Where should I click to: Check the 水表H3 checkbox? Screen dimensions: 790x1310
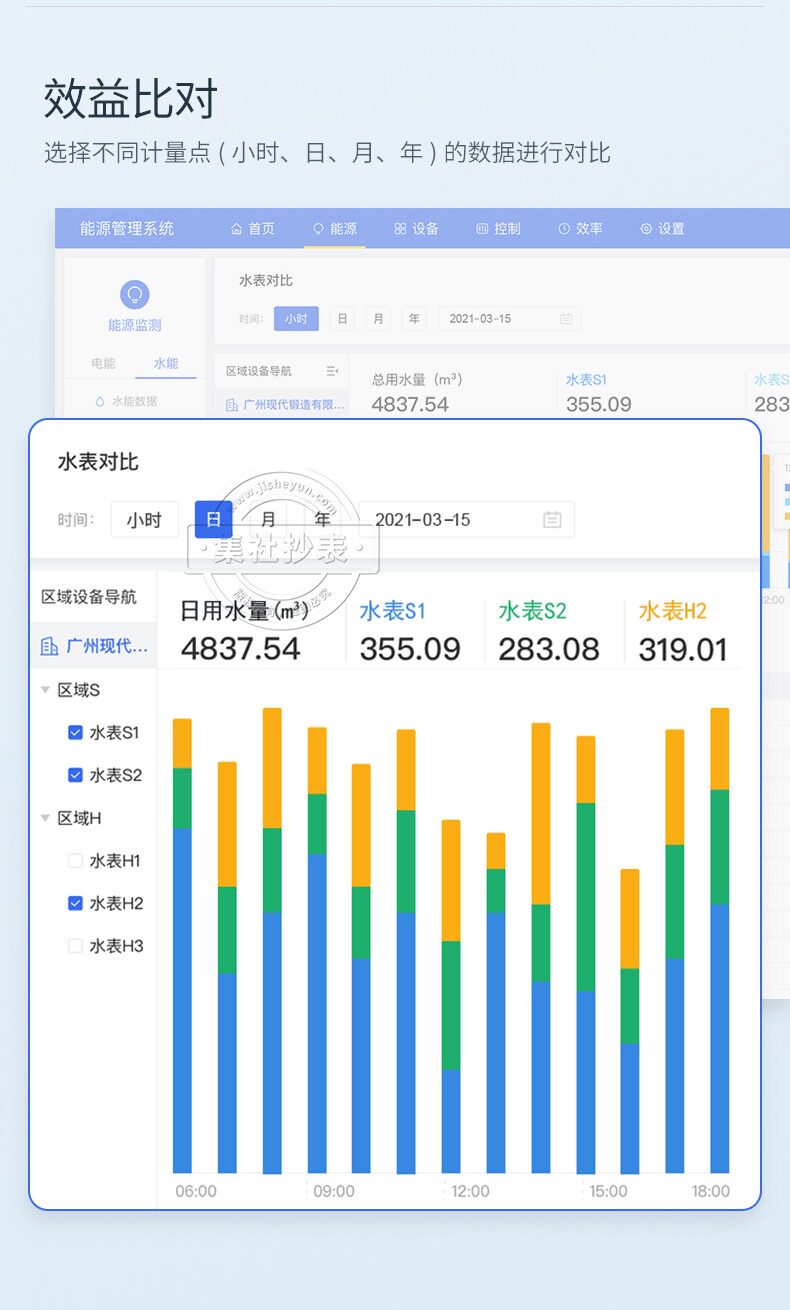tap(75, 946)
